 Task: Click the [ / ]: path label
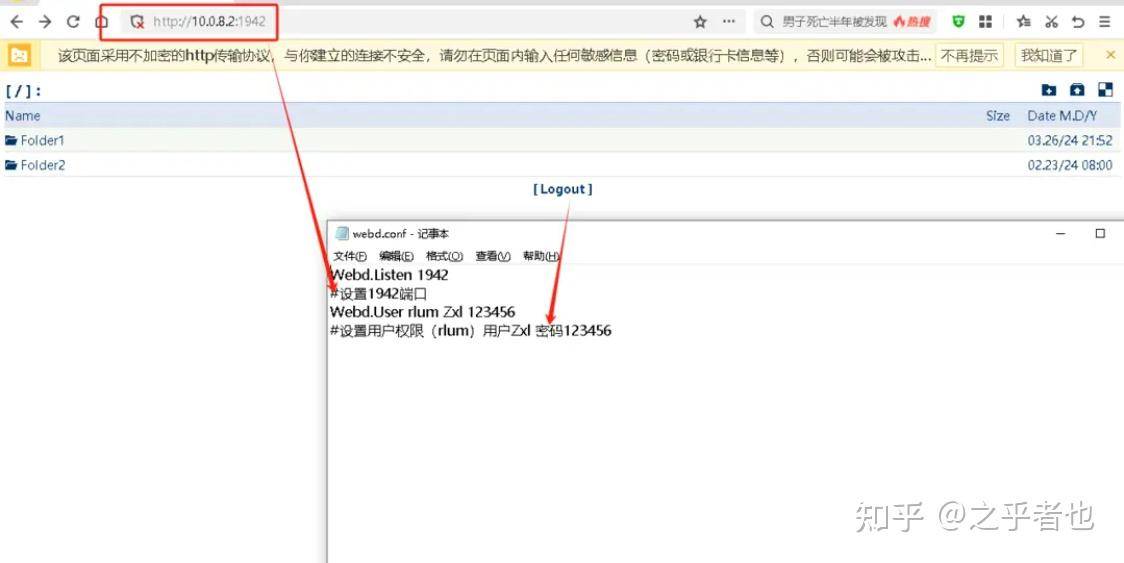click(x=24, y=90)
